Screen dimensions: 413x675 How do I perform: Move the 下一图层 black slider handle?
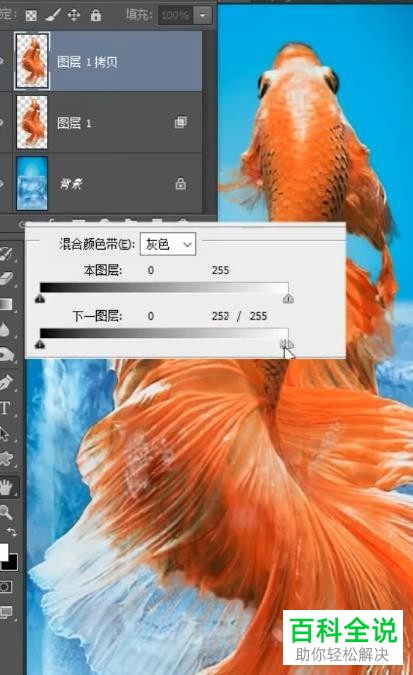40,344
